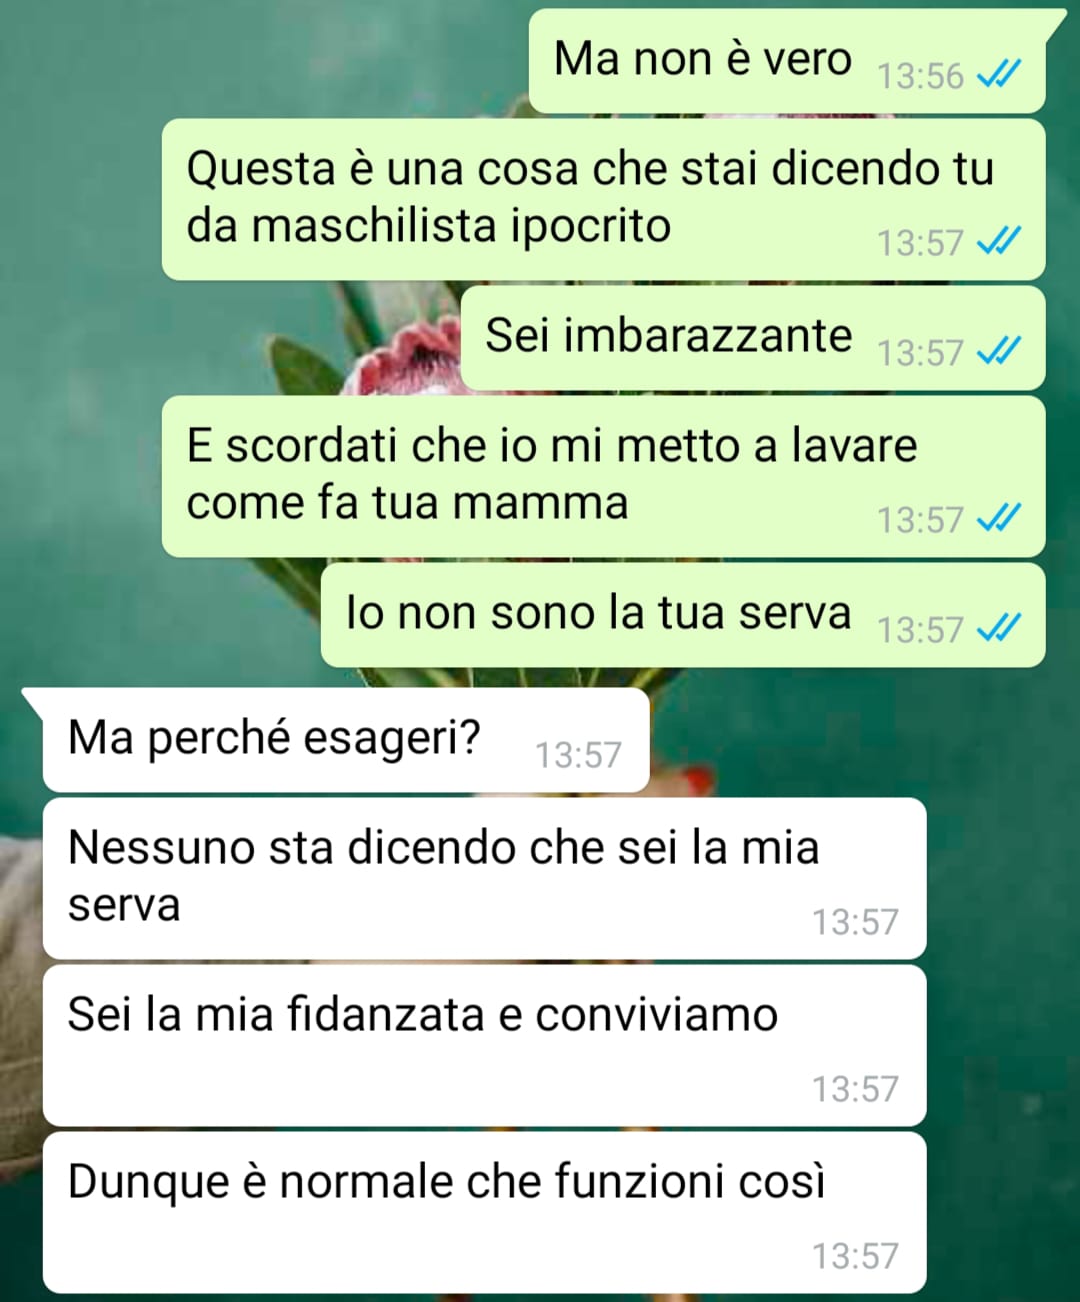
Task: Tap 13:56 timestamp on first sent message
Action: 920,76
